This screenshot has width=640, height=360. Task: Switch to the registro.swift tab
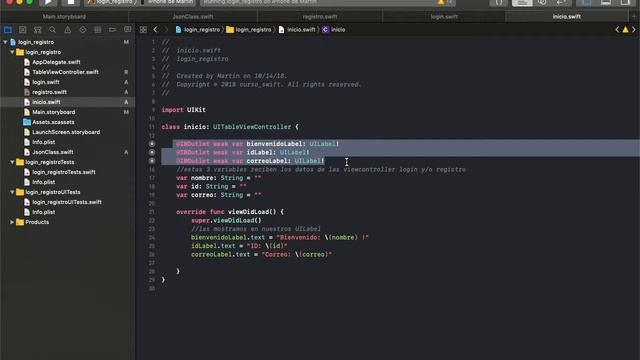click(x=320, y=17)
